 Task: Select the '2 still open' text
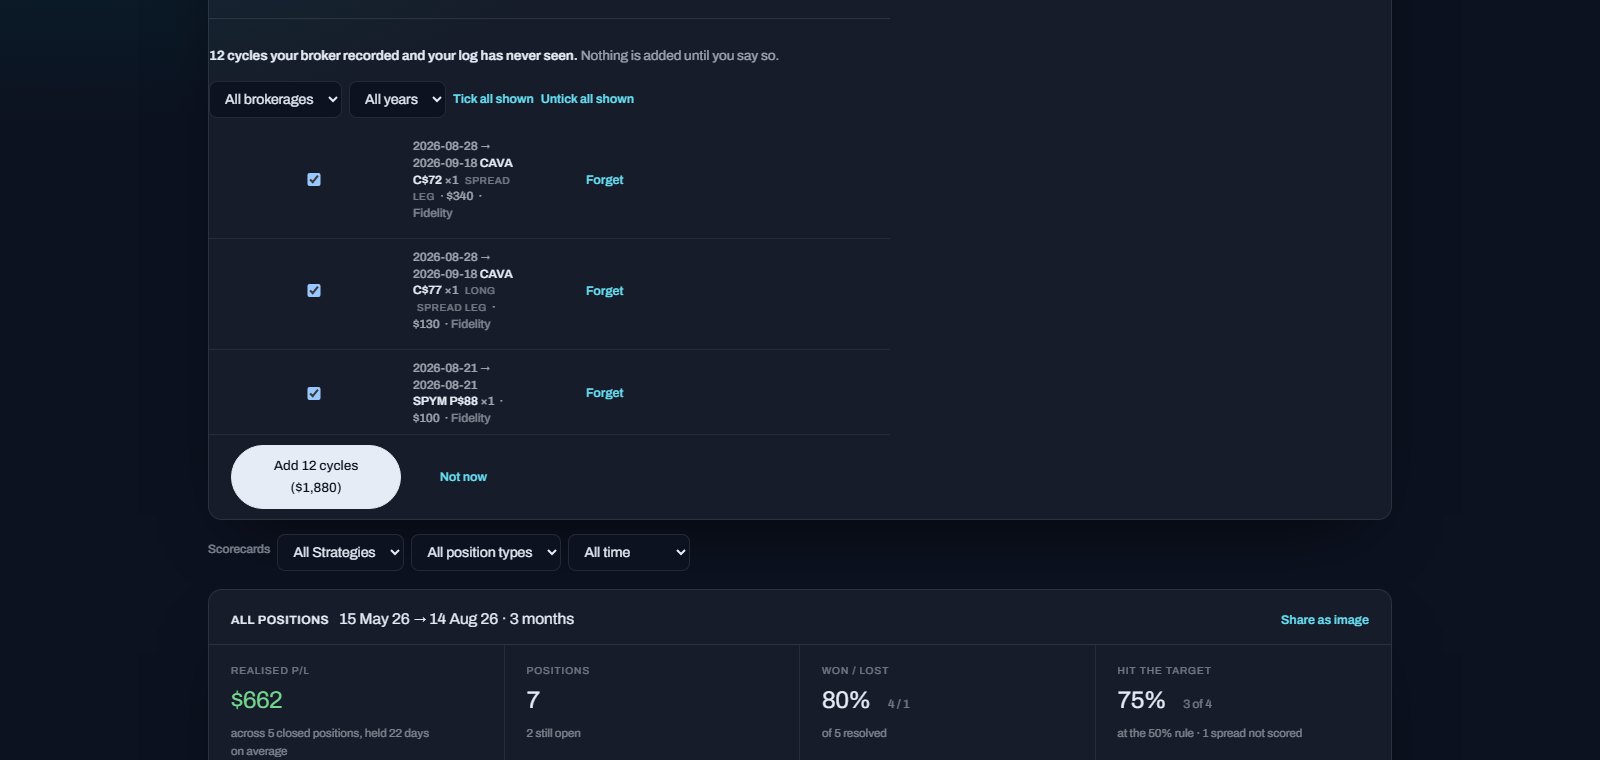pyautogui.click(x=553, y=733)
